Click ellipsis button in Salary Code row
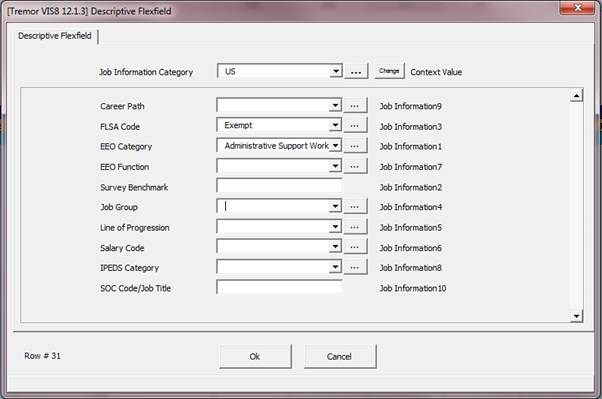 (355, 247)
